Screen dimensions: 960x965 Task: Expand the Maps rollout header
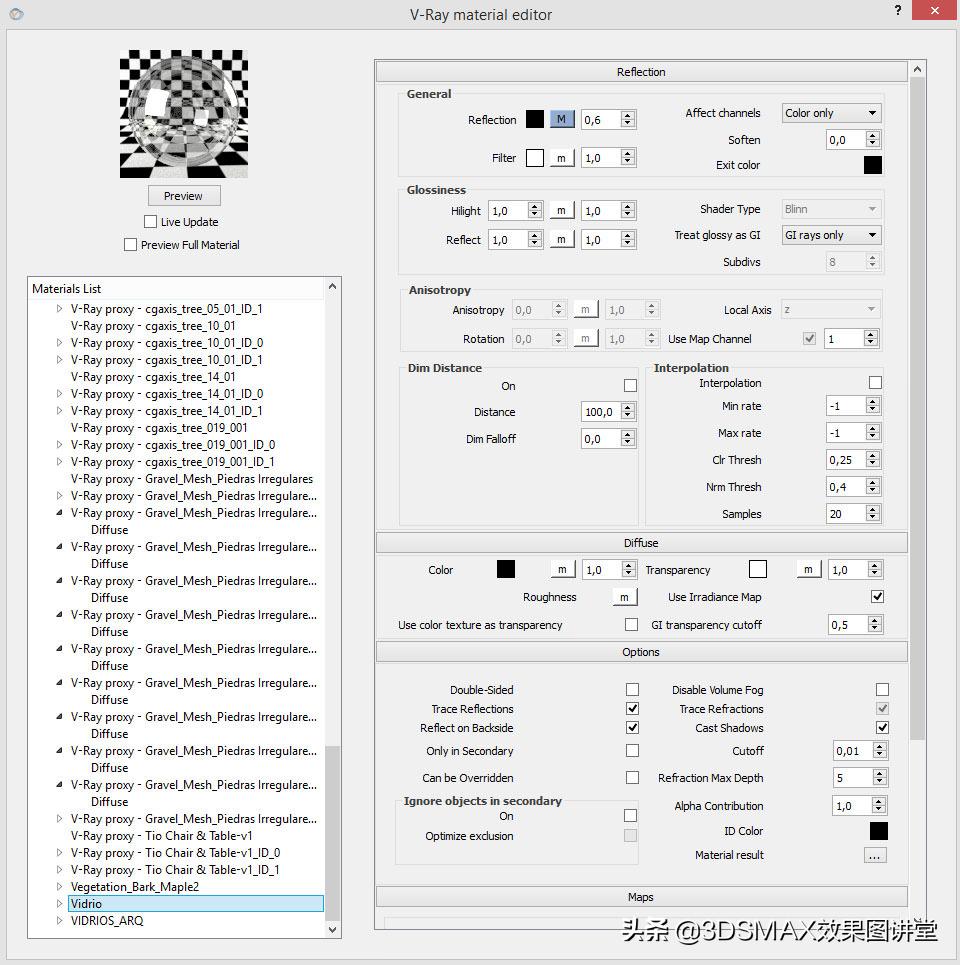click(641, 897)
